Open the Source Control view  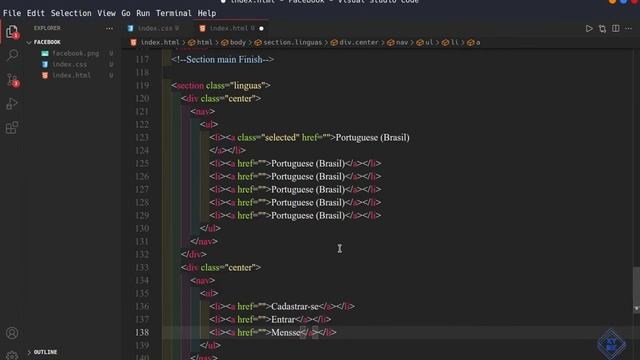point(12,80)
